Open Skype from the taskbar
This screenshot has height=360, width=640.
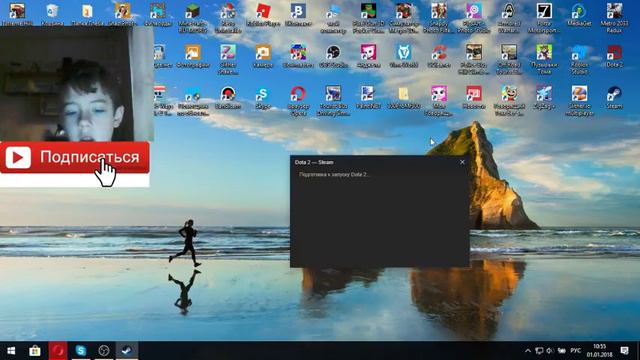(81, 351)
